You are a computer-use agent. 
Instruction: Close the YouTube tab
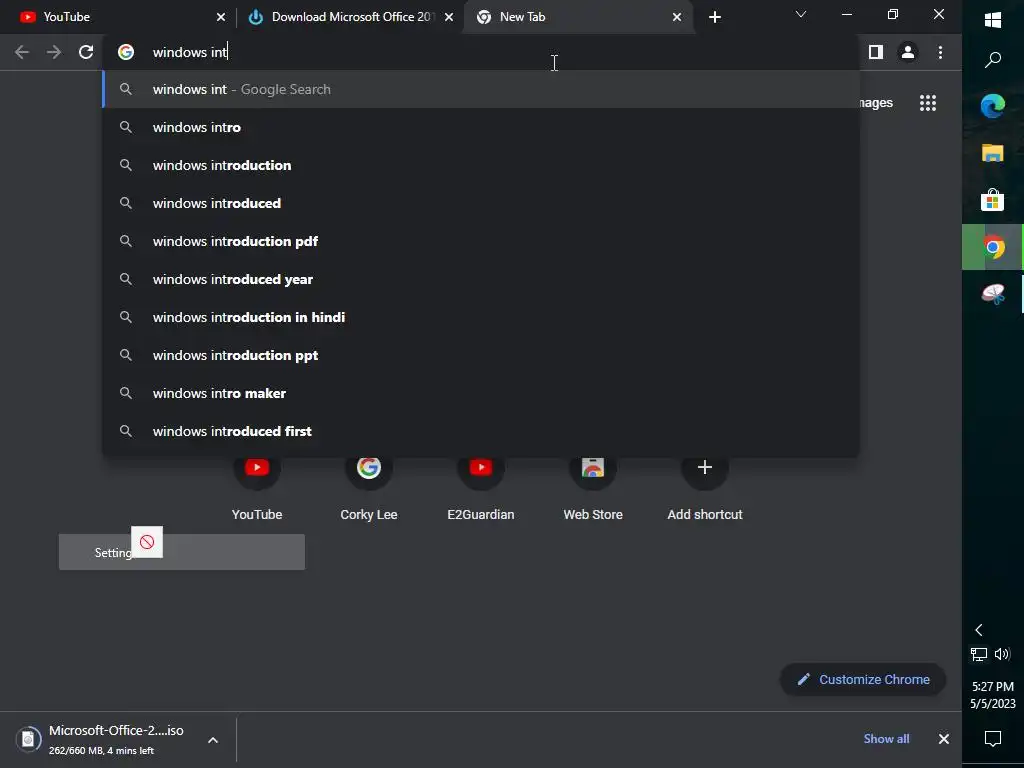coord(221,17)
